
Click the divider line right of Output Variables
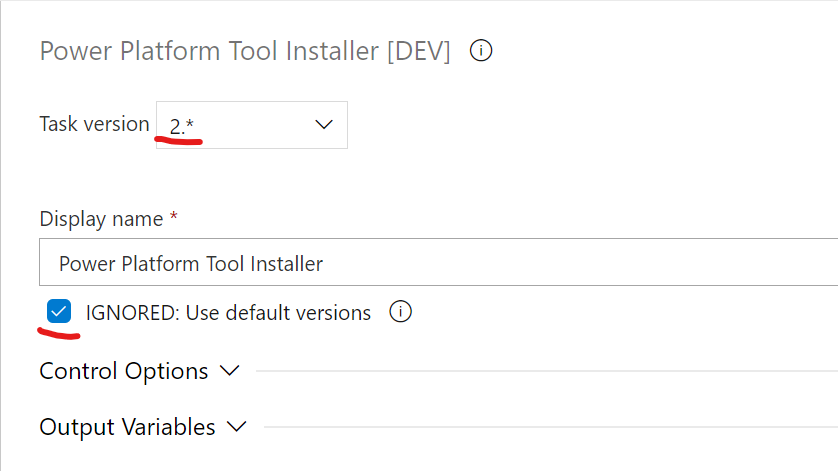550,427
